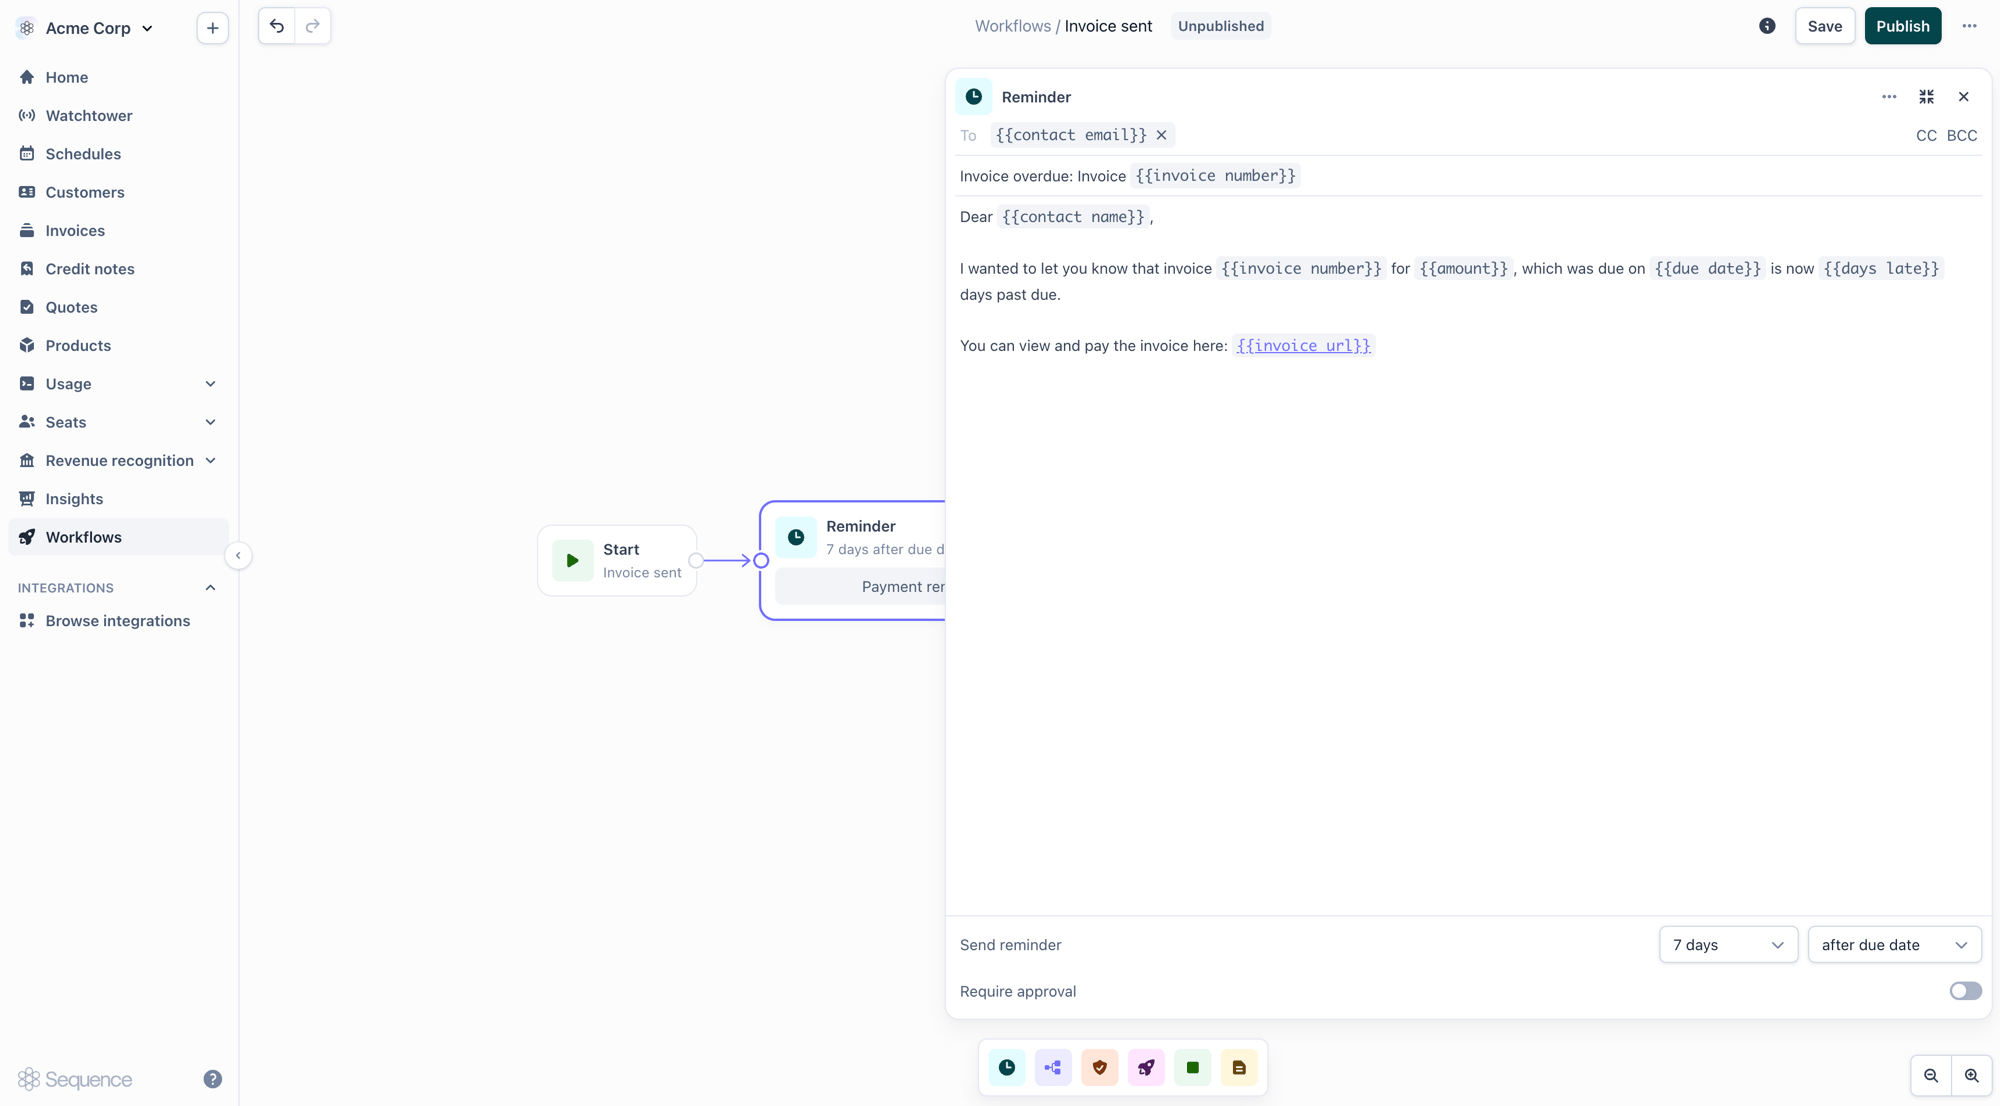The height and width of the screenshot is (1106, 2000).
Task: Collapse the left sidebar with the arrow handle
Action: coord(238,555)
